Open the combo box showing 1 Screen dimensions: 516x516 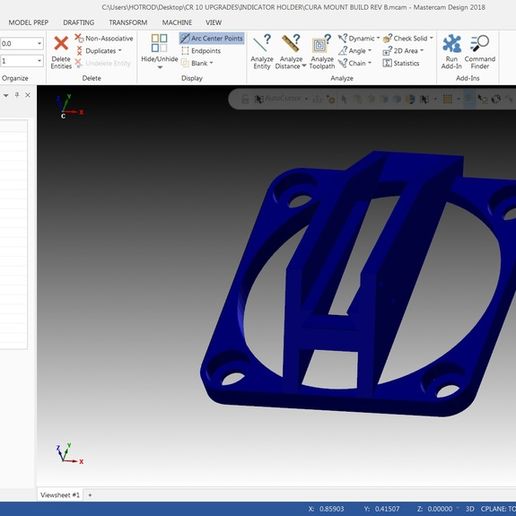tap(21, 61)
